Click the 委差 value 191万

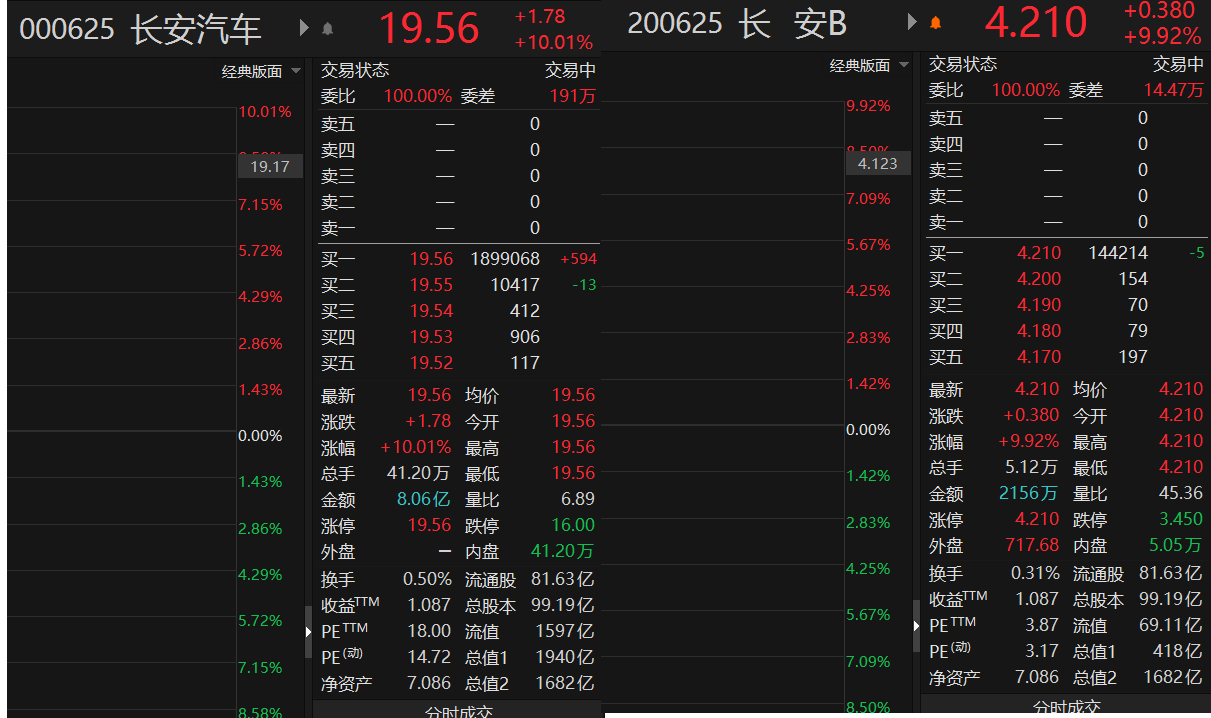coord(573,97)
